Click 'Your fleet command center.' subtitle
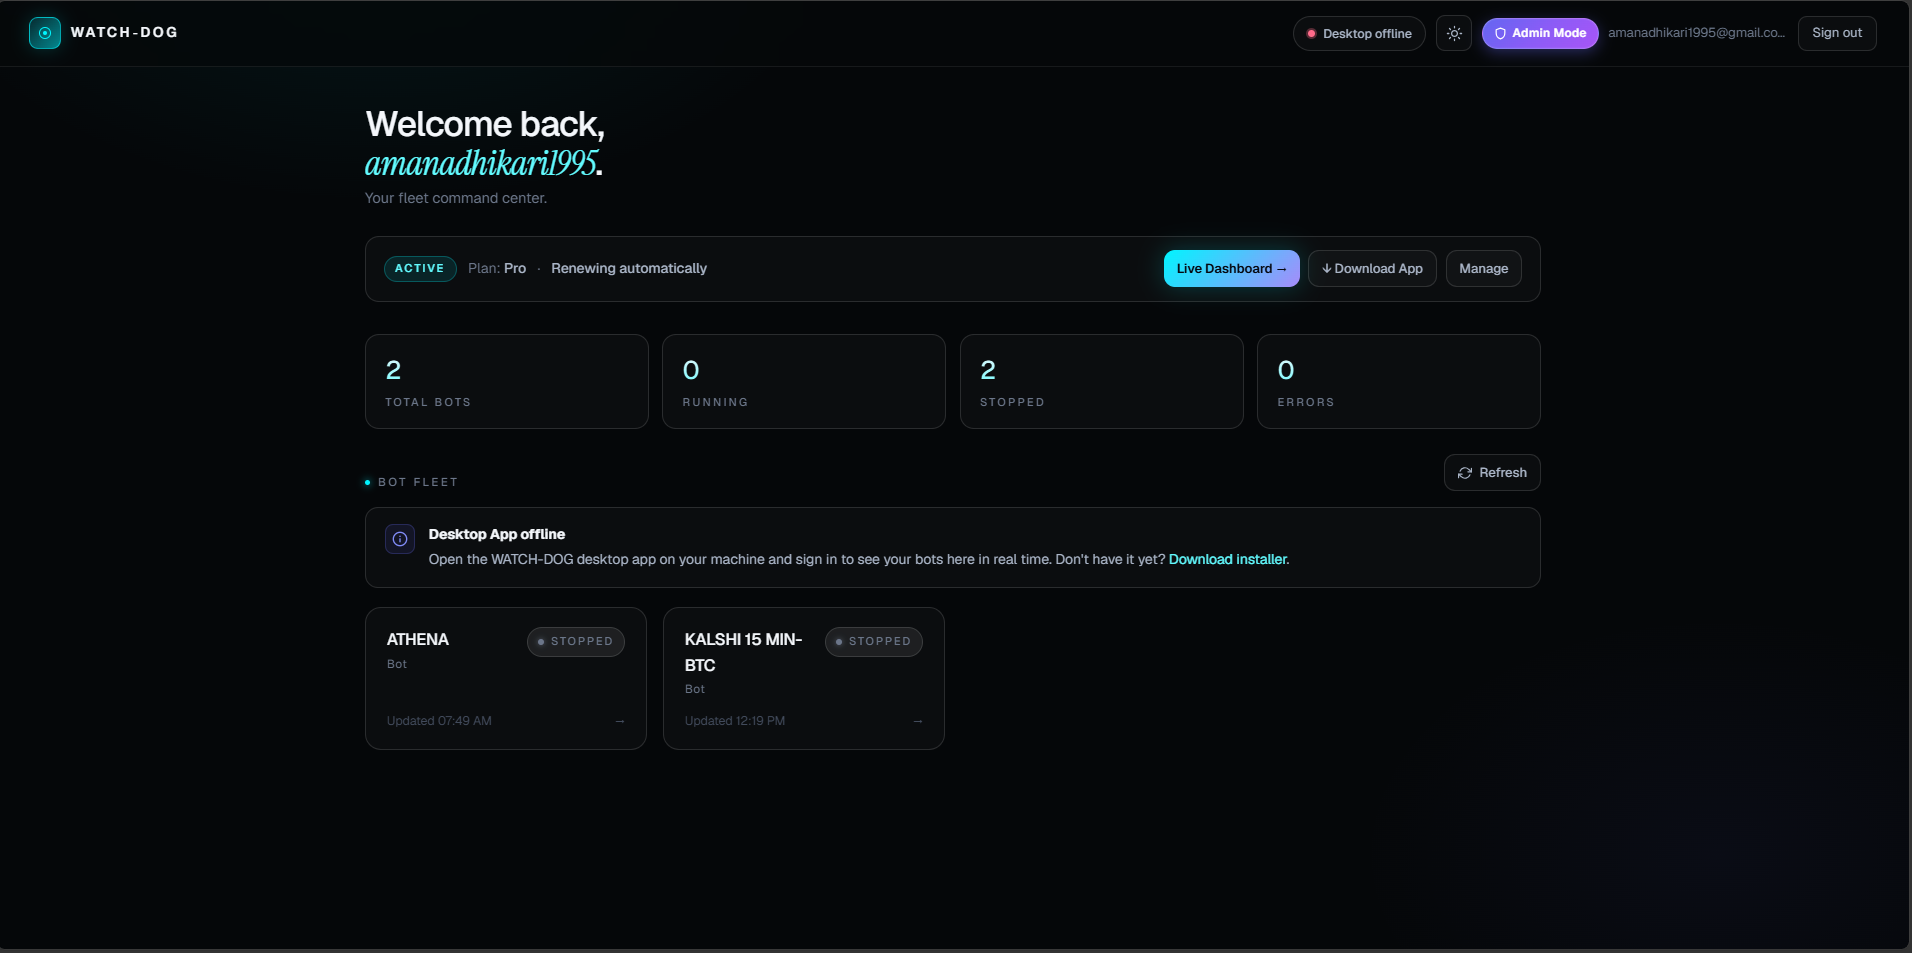The width and height of the screenshot is (1912, 953). point(456,198)
